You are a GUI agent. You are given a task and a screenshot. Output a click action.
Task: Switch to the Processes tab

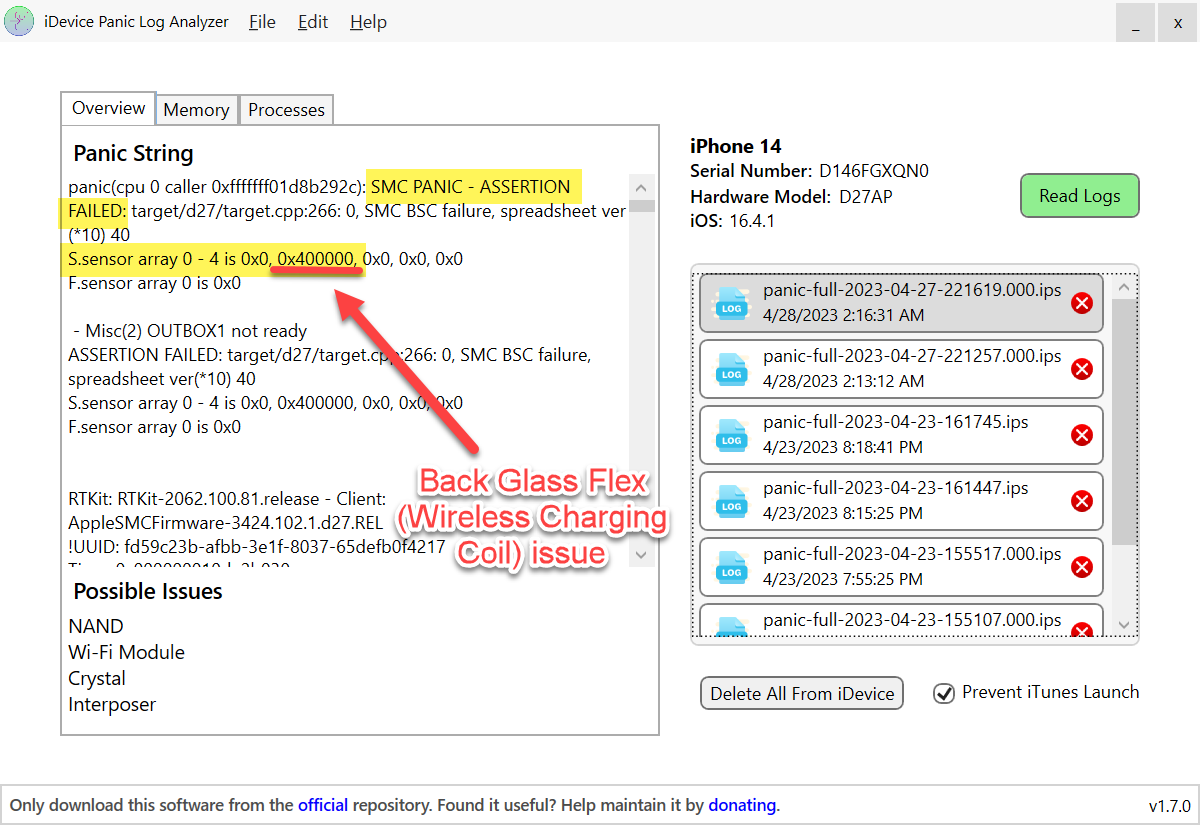[286, 110]
